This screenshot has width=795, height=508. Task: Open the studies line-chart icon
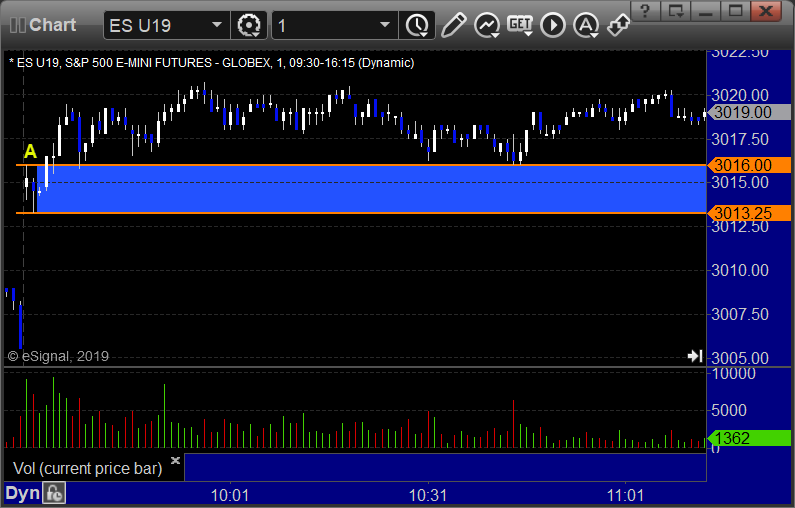[487, 25]
